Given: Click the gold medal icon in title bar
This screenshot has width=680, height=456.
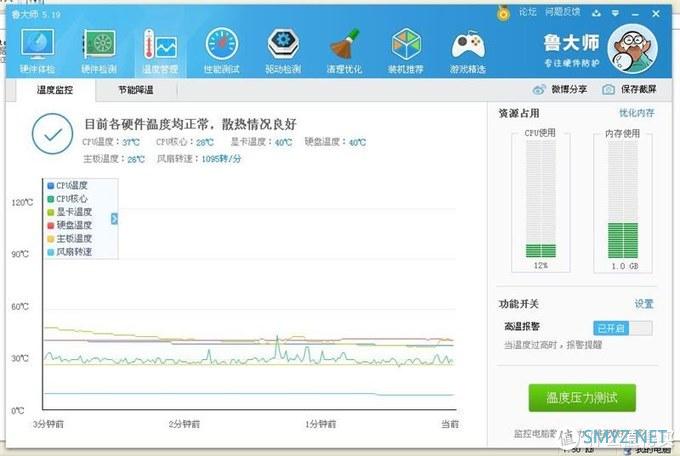Looking at the screenshot, I should point(503,13).
